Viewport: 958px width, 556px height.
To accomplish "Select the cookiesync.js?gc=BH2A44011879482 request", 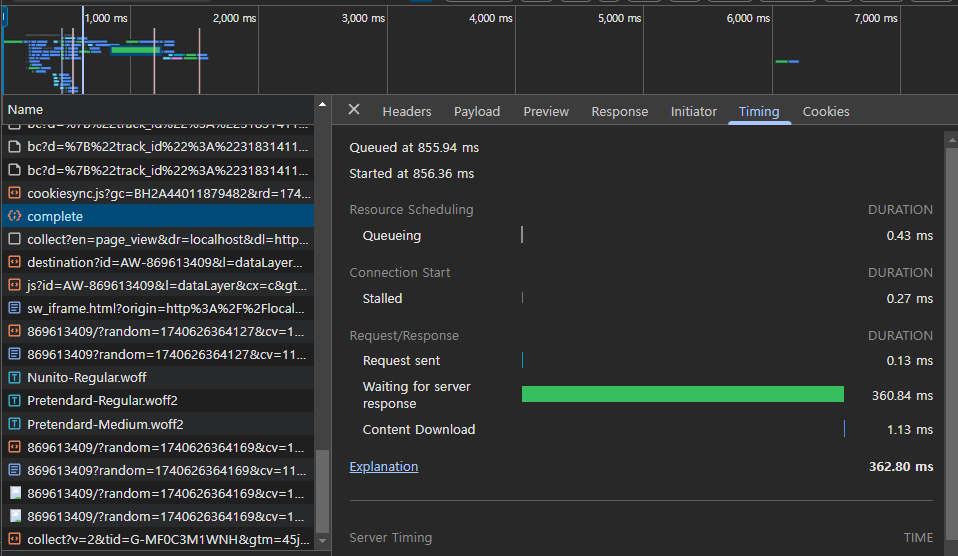I will pyautogui.click(x=158, y=194).
